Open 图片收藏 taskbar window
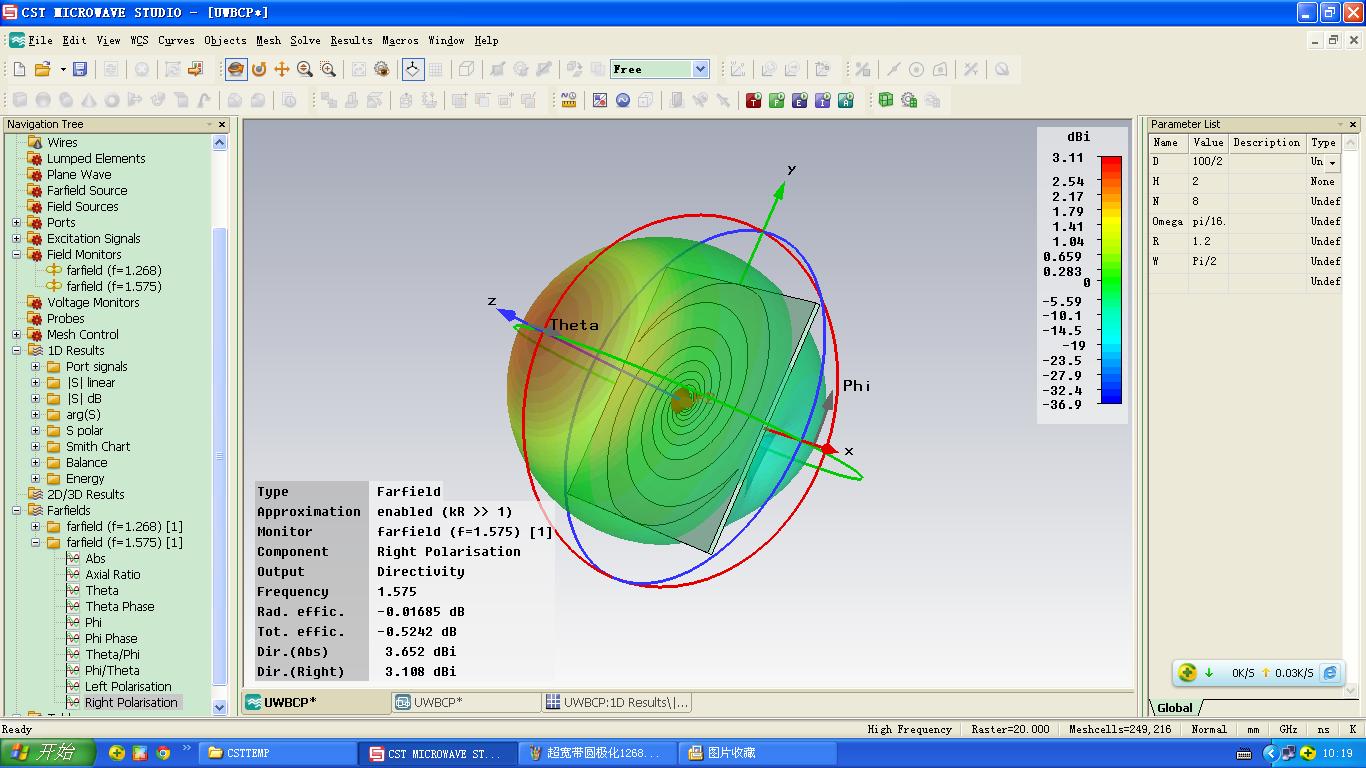The height and width of the screenshot is (768, 1366). click(757, 753)
